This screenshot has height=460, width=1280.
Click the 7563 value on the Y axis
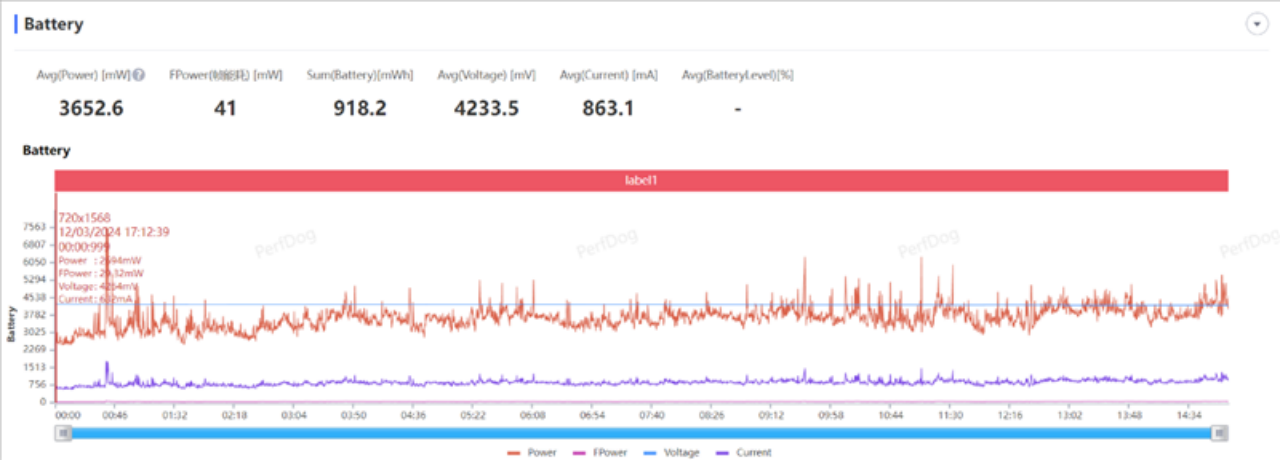[35, 226]
